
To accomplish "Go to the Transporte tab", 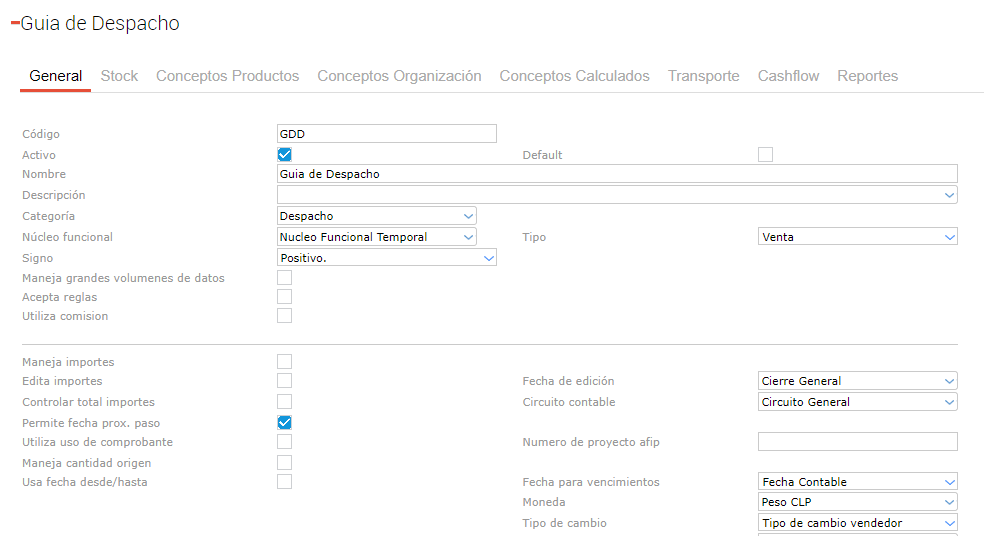I will pyautogui.click(x=703, y=76).
